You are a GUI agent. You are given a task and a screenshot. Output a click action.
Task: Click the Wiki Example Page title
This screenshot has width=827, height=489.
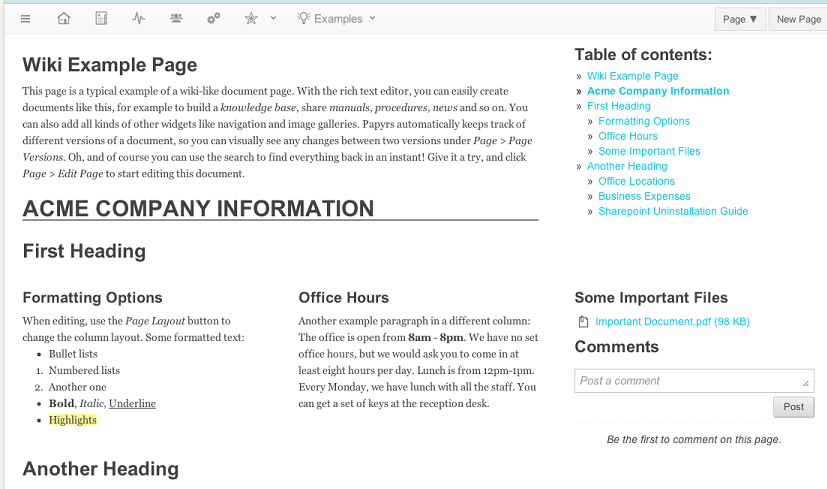(x=110, y=65)
